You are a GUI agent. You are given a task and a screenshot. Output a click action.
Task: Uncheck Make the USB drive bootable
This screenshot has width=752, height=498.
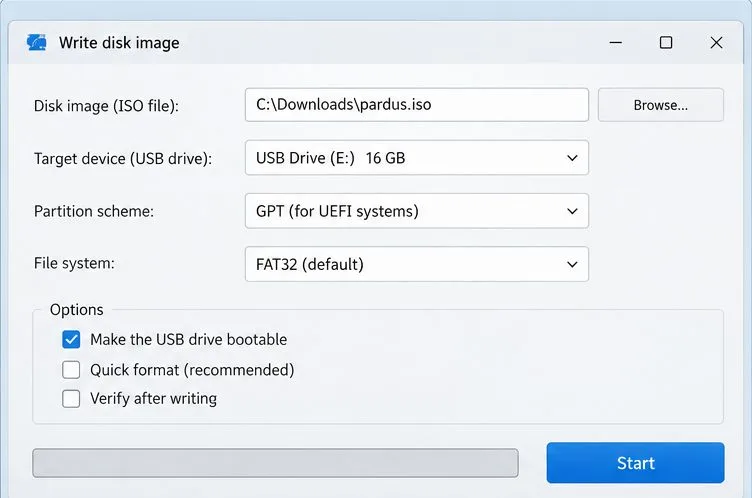coord(71,340)
